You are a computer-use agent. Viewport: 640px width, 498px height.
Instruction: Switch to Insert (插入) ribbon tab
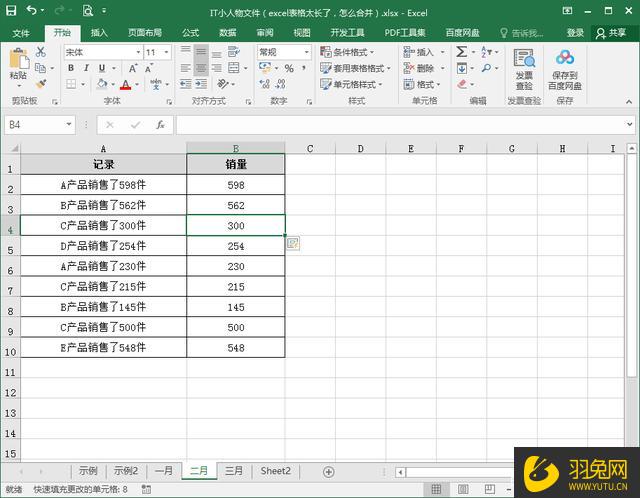click(x=99, y=33)
